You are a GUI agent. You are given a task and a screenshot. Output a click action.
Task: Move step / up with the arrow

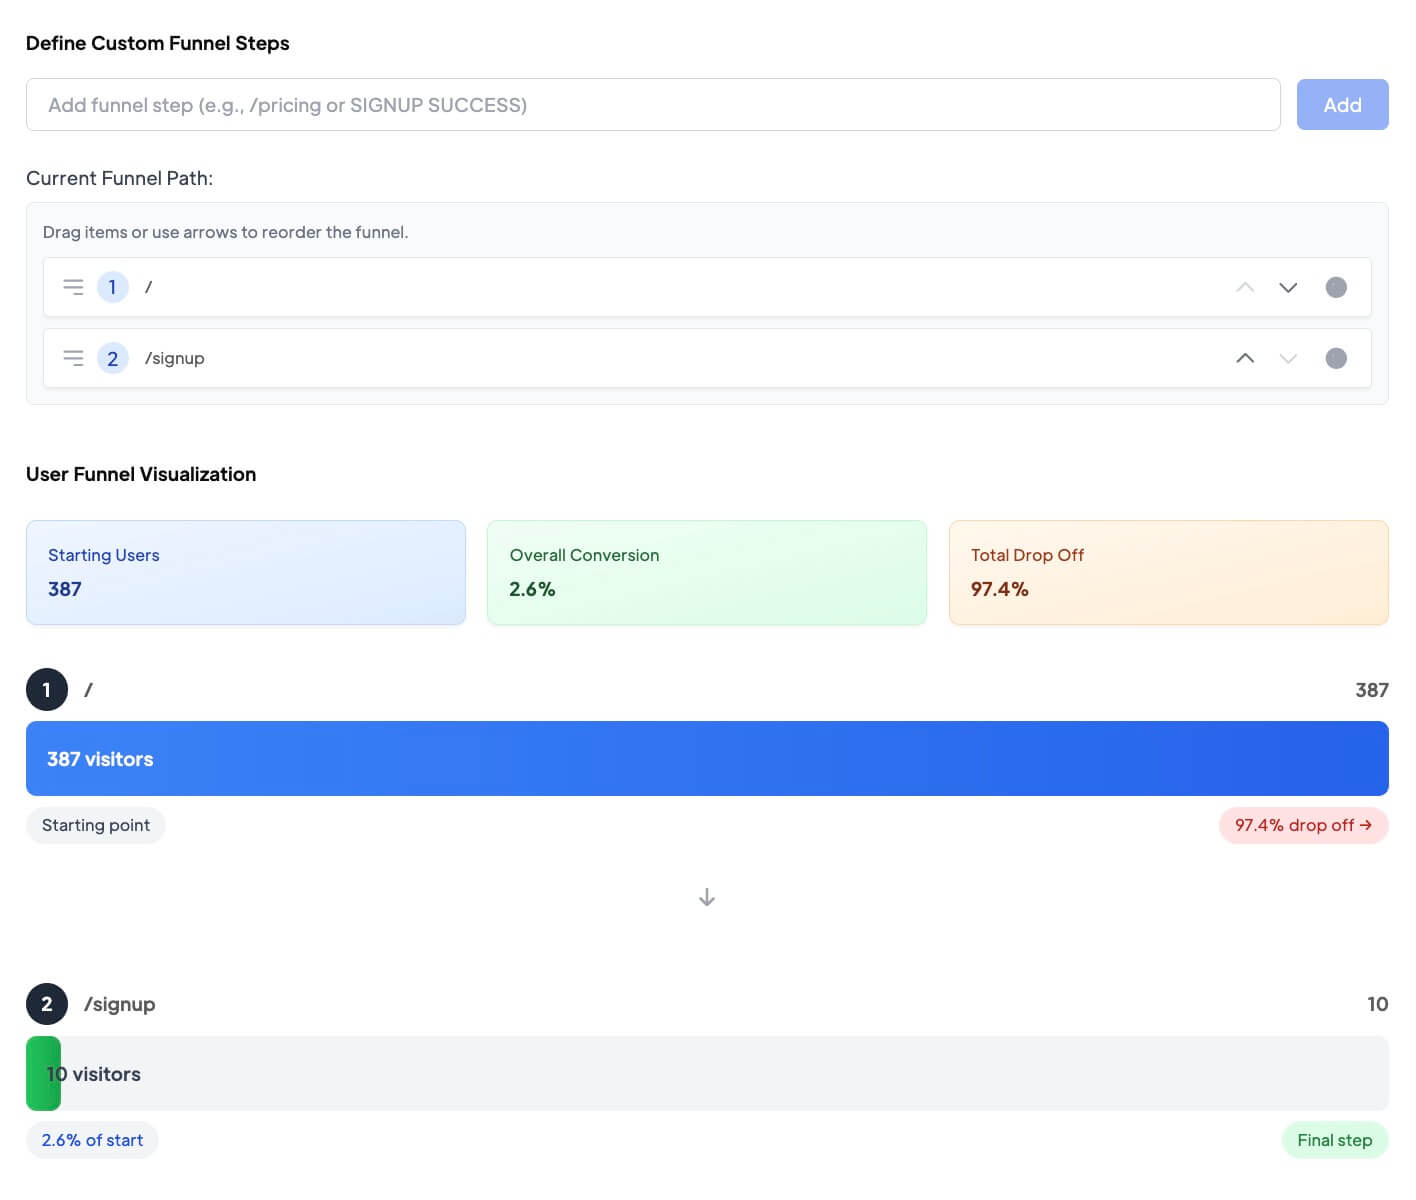tap(1245, 287)
